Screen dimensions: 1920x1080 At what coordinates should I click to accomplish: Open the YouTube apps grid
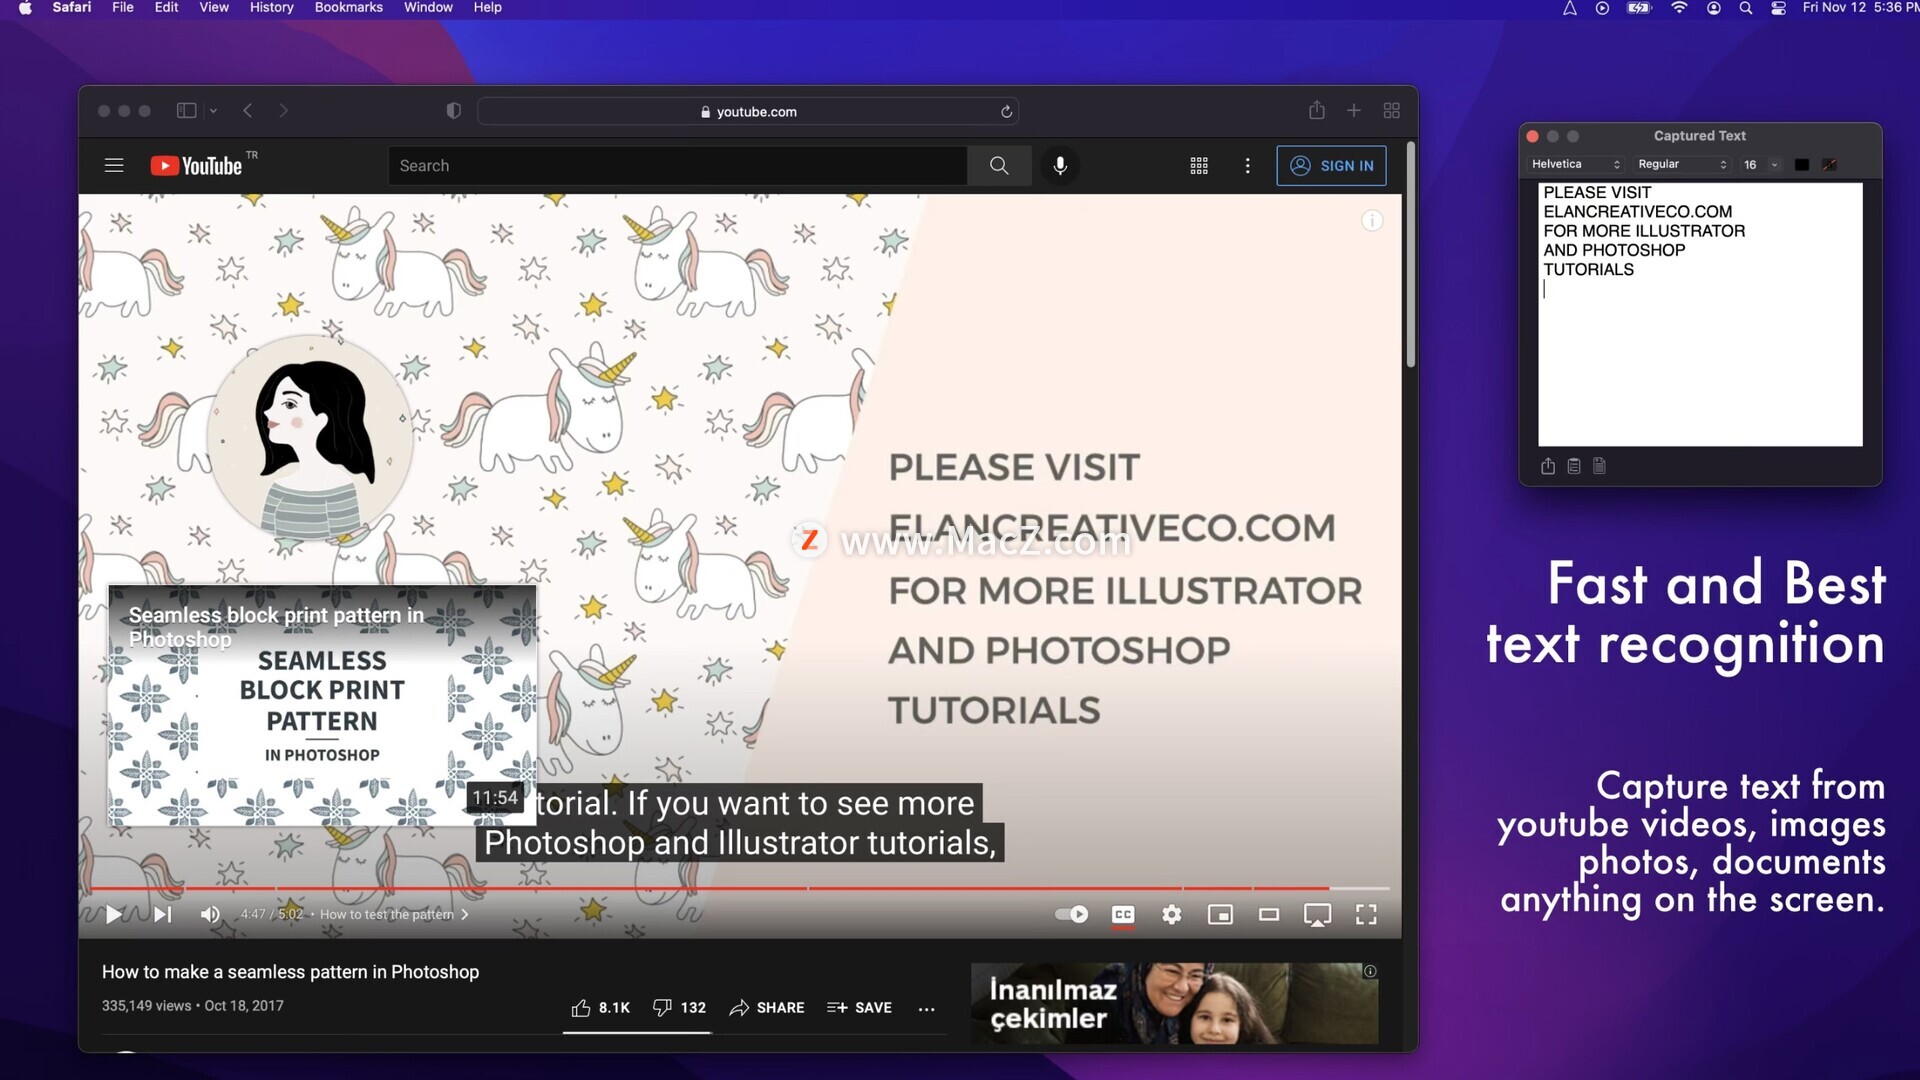pyautogui.click(x=1199, y=166)
